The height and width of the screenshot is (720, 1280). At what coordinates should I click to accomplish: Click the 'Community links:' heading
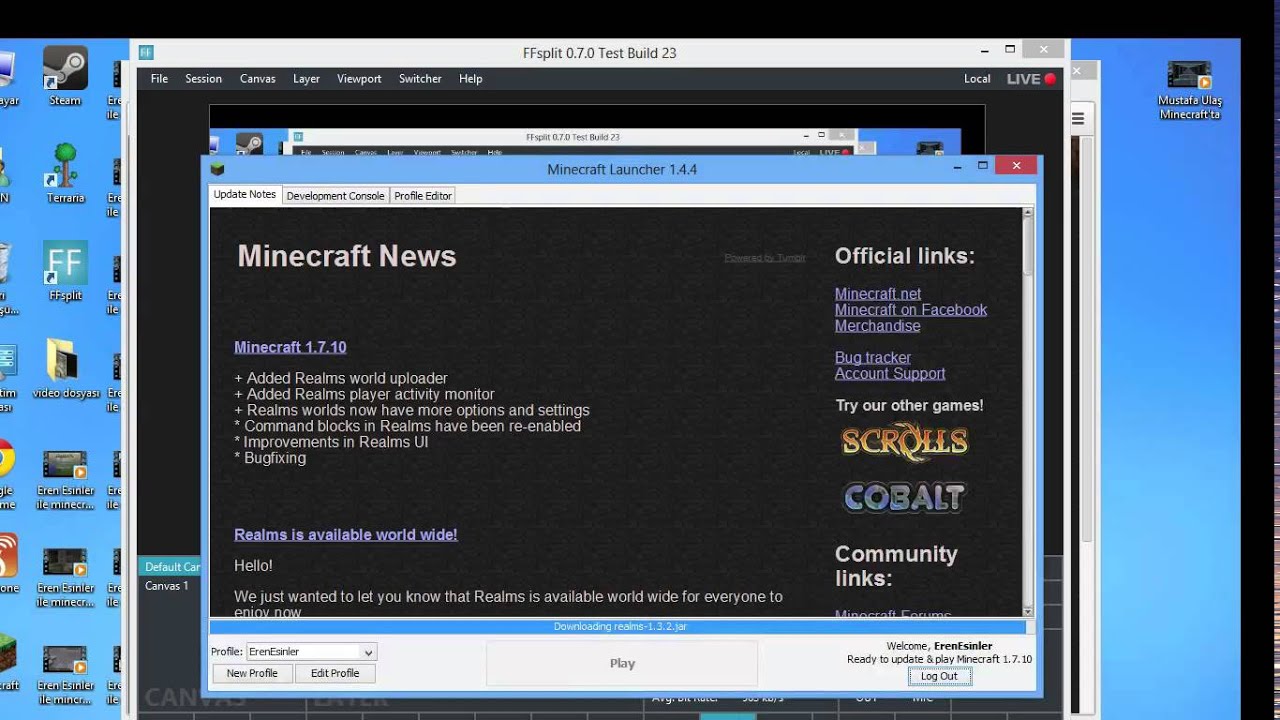[x=896, y=566]
